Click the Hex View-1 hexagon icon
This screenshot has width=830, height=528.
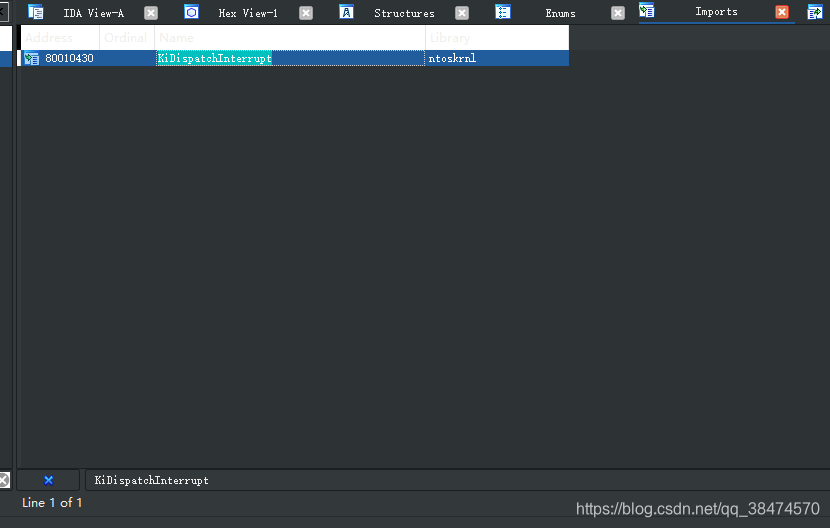pos(192,12)
